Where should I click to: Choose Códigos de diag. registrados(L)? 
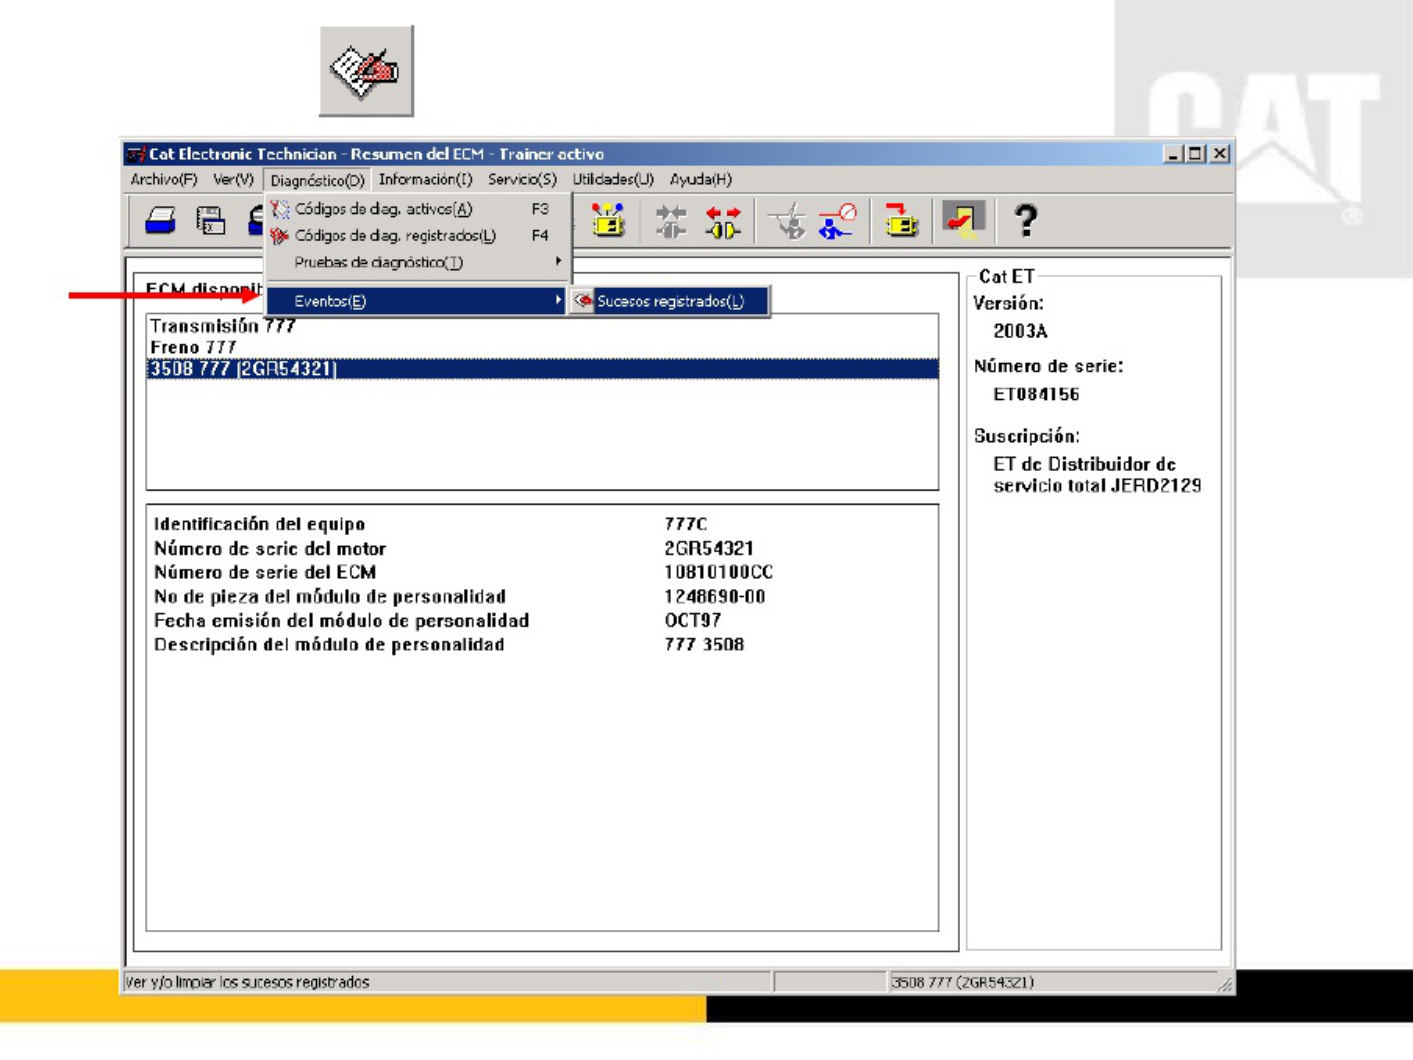[418, 236]
